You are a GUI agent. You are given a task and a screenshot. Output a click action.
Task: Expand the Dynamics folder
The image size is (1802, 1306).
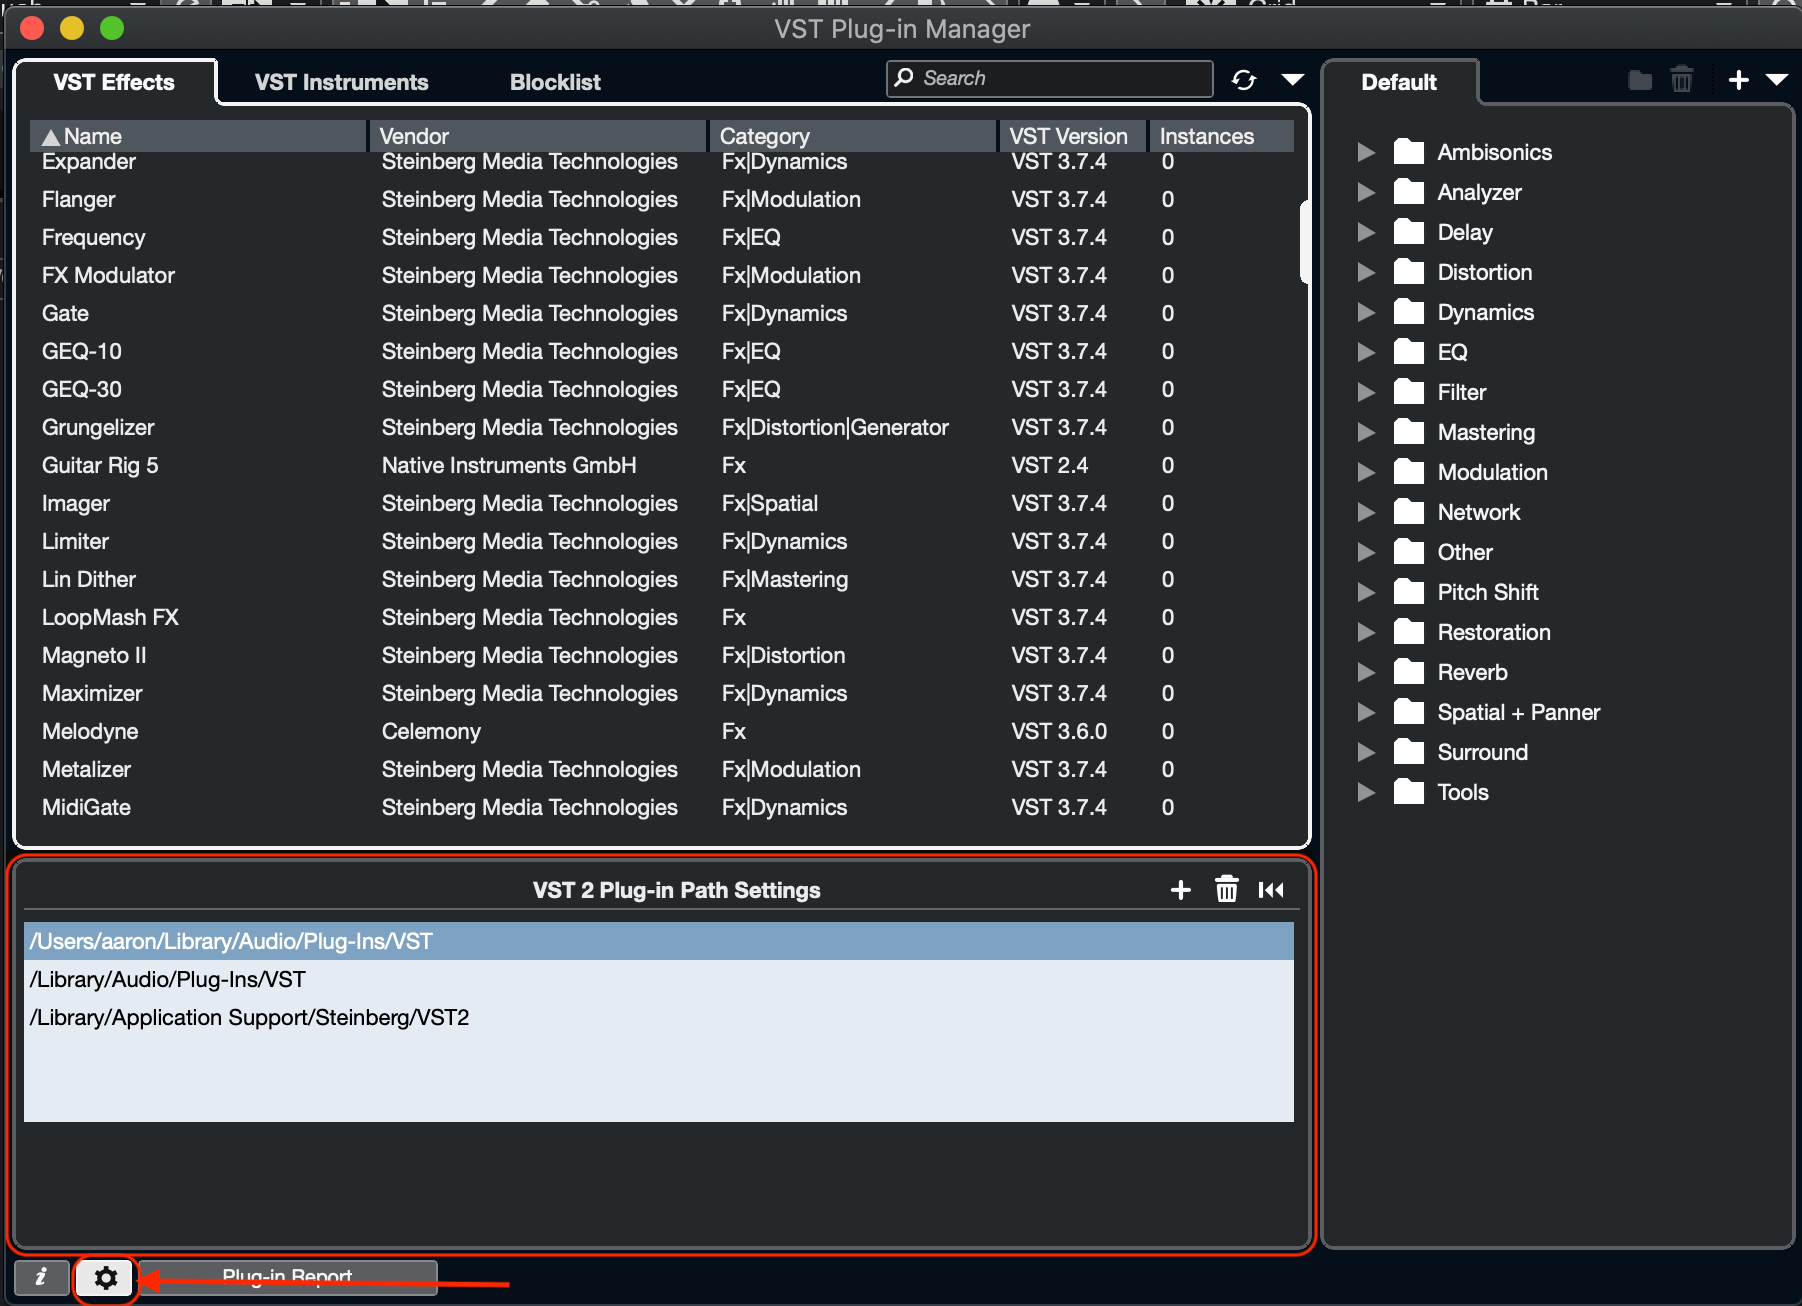(x=1366, y=312)
